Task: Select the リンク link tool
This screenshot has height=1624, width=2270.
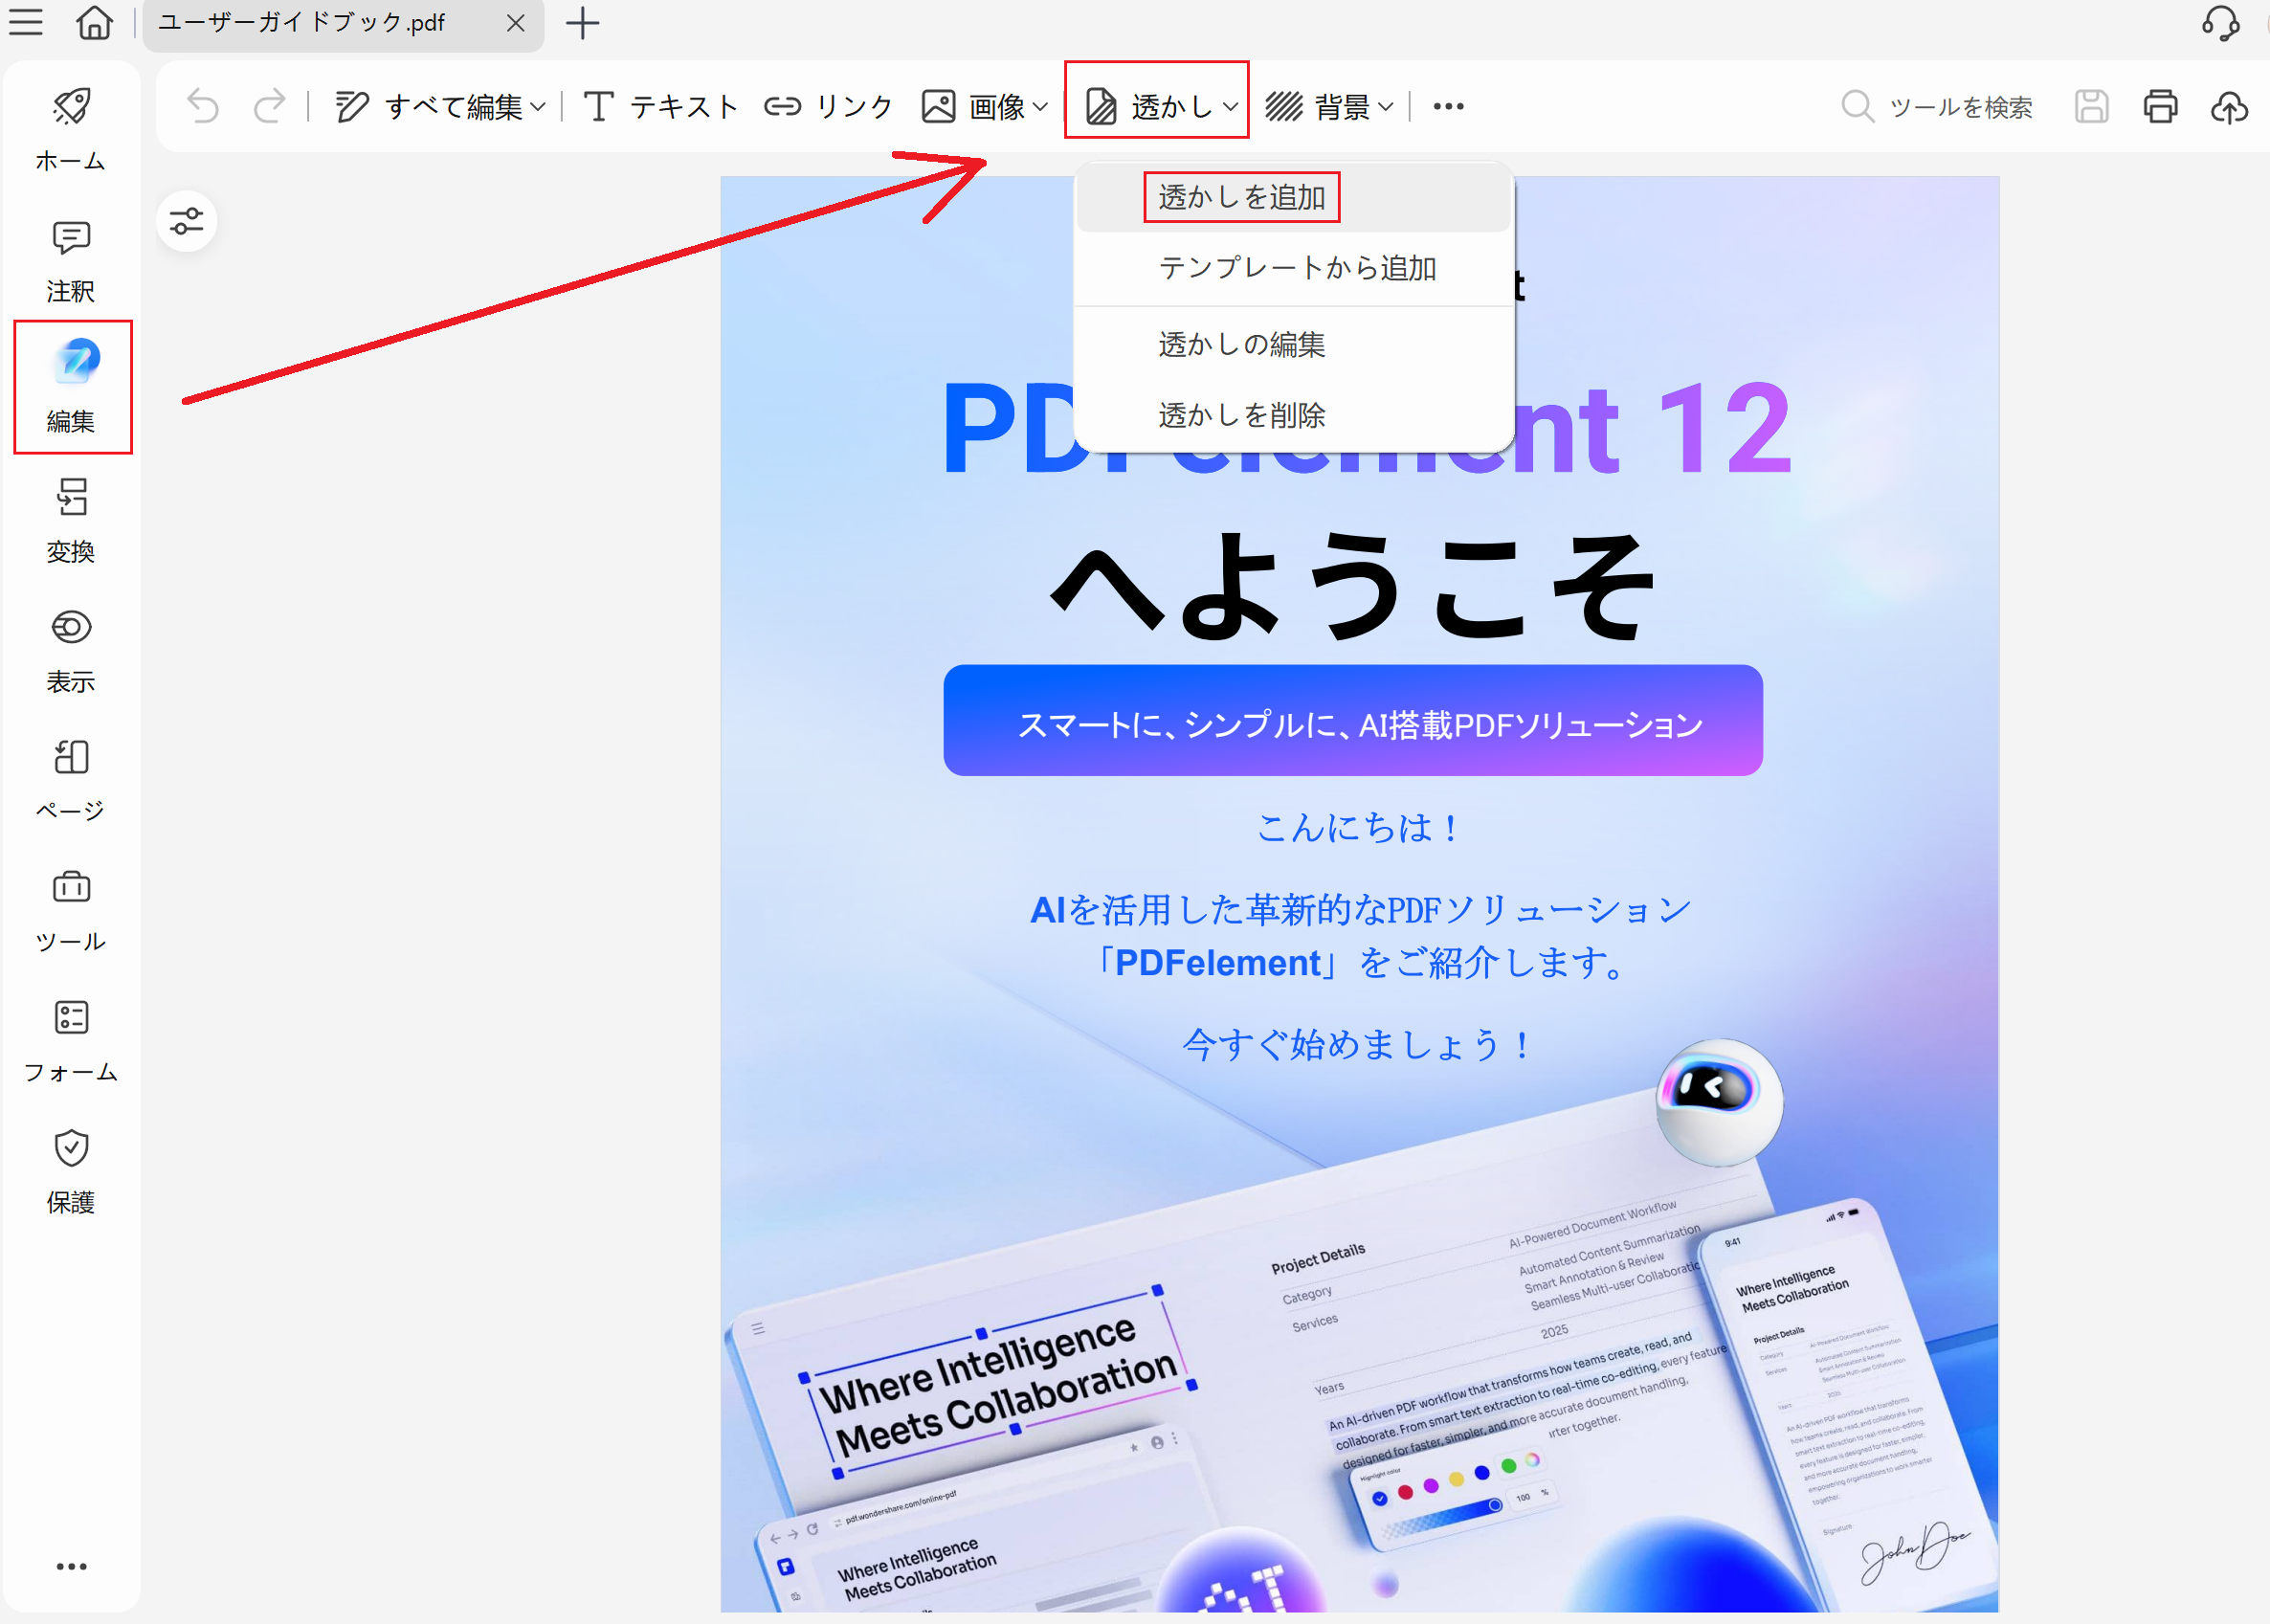Action: (x=828, y=106)
